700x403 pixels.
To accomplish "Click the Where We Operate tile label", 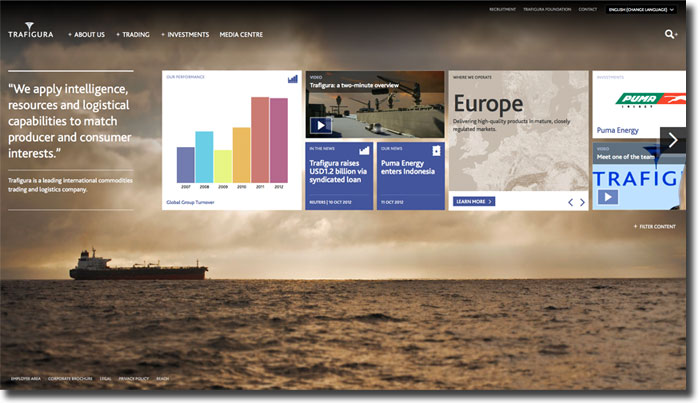I will click(x=472, y=78).
